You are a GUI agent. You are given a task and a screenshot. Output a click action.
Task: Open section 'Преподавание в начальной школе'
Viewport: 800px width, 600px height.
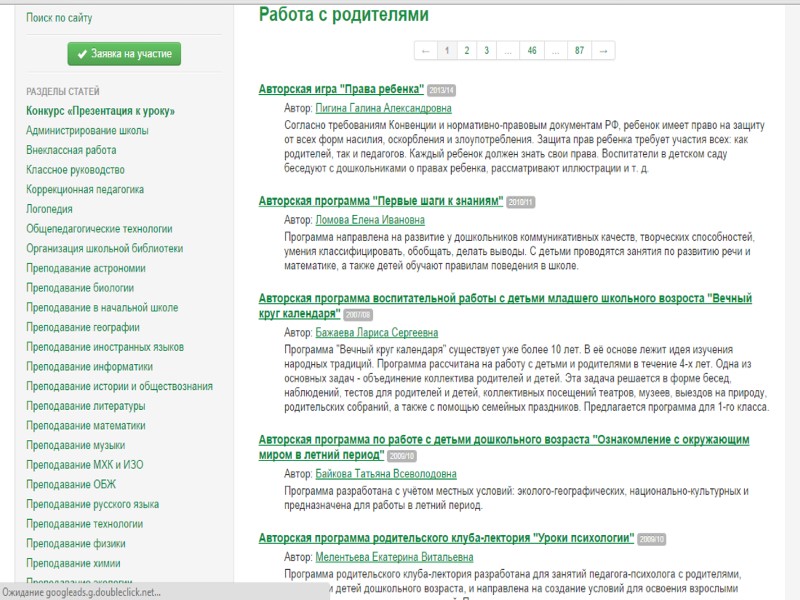[102, 308]
